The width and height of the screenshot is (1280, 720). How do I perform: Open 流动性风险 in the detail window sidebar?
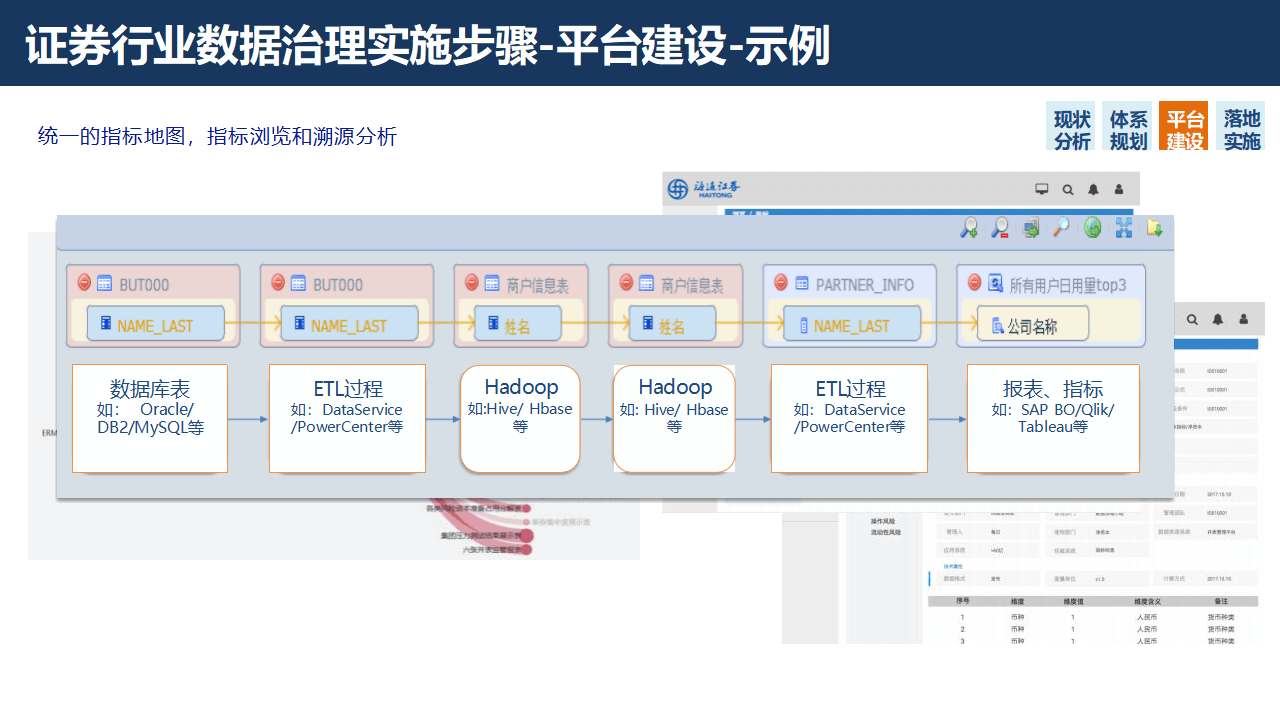(886, 532)
